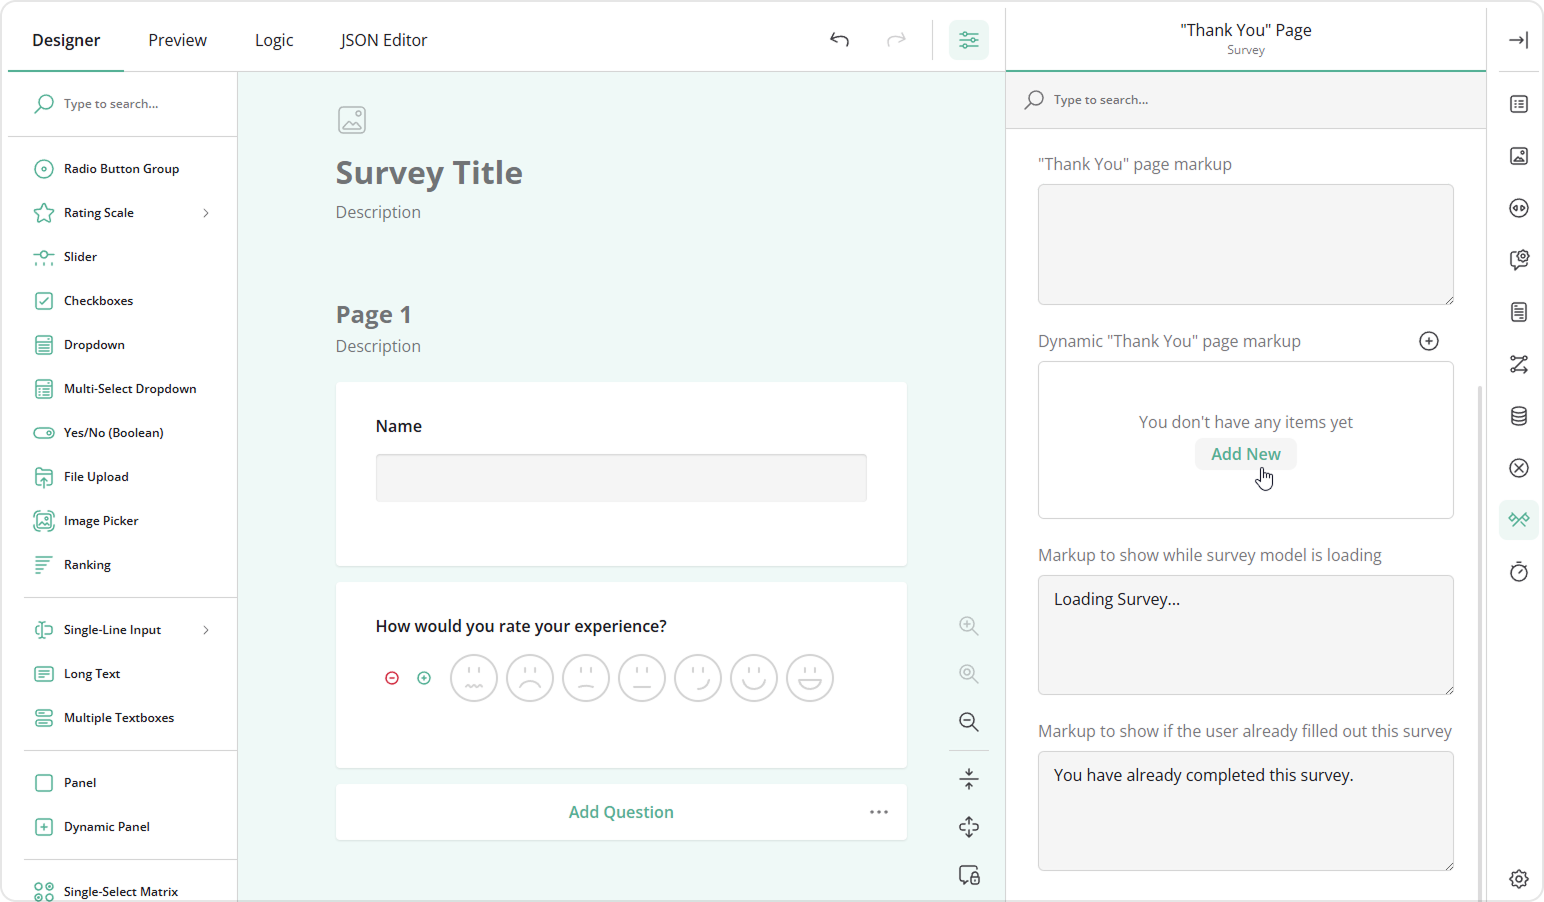
Task: Open the Preview tab
Action: (177, 40)
